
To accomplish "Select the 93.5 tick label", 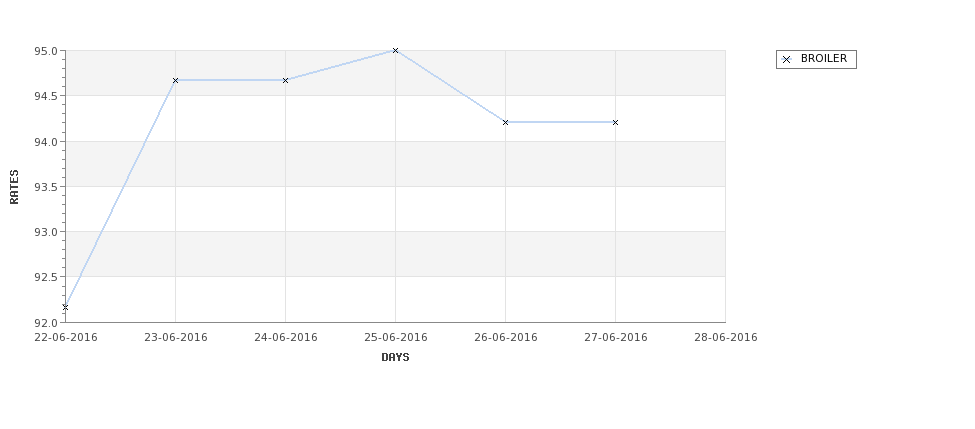I will (x=46, y=187).
